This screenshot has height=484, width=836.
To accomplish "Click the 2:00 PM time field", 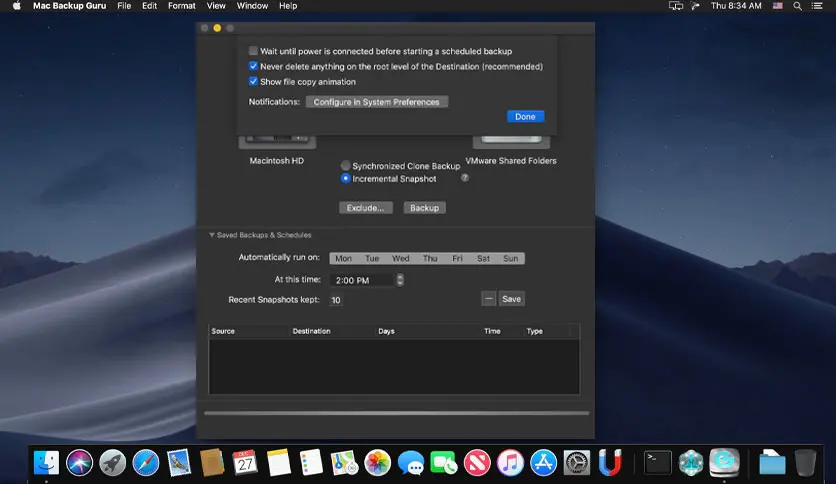I will (x=363, y=280).
